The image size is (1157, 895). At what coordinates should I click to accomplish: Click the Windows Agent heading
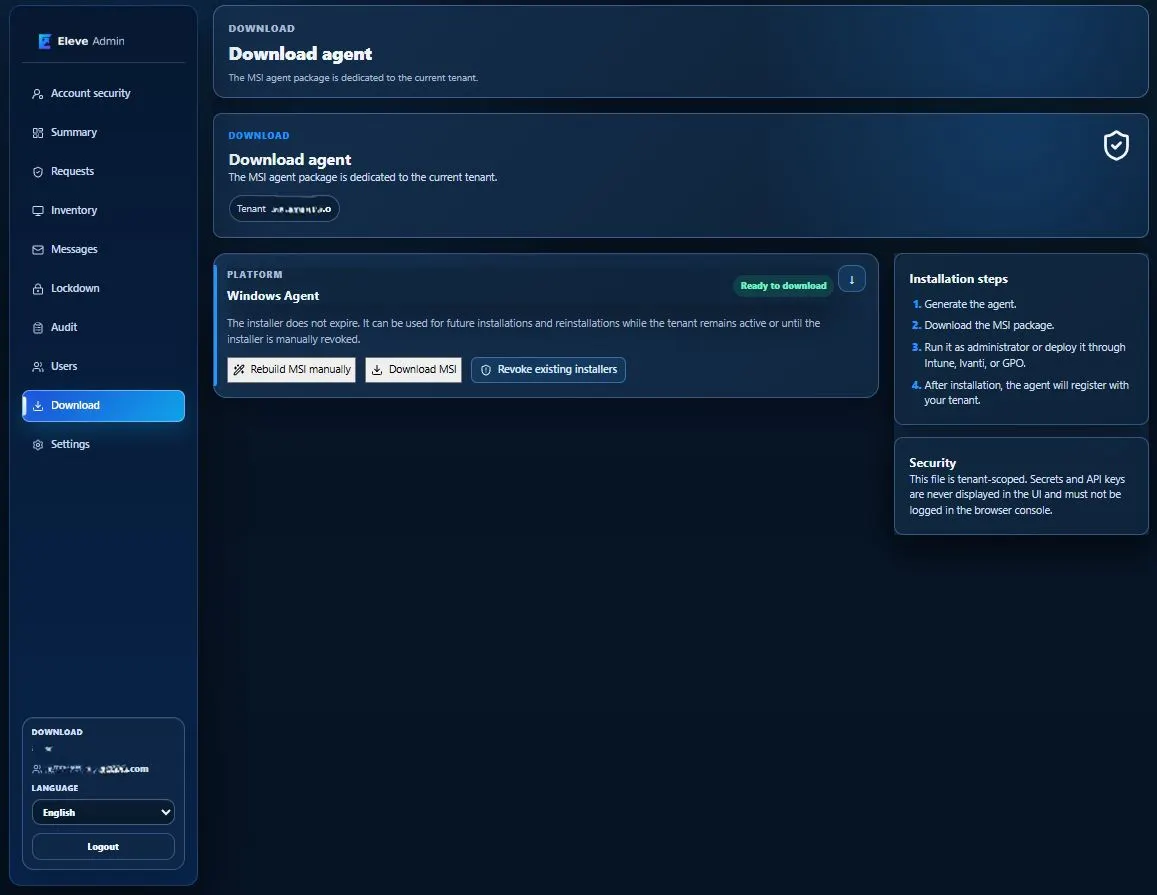click(x=273, y=296)
